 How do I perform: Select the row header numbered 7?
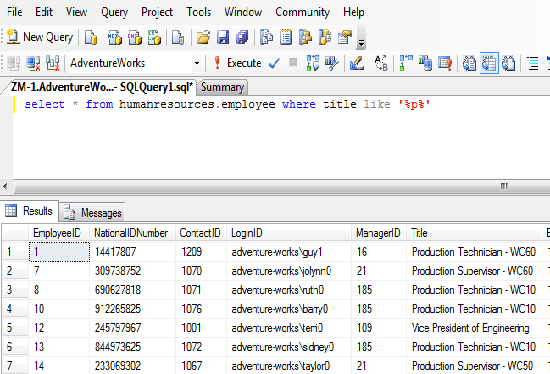tap(15, 366)
